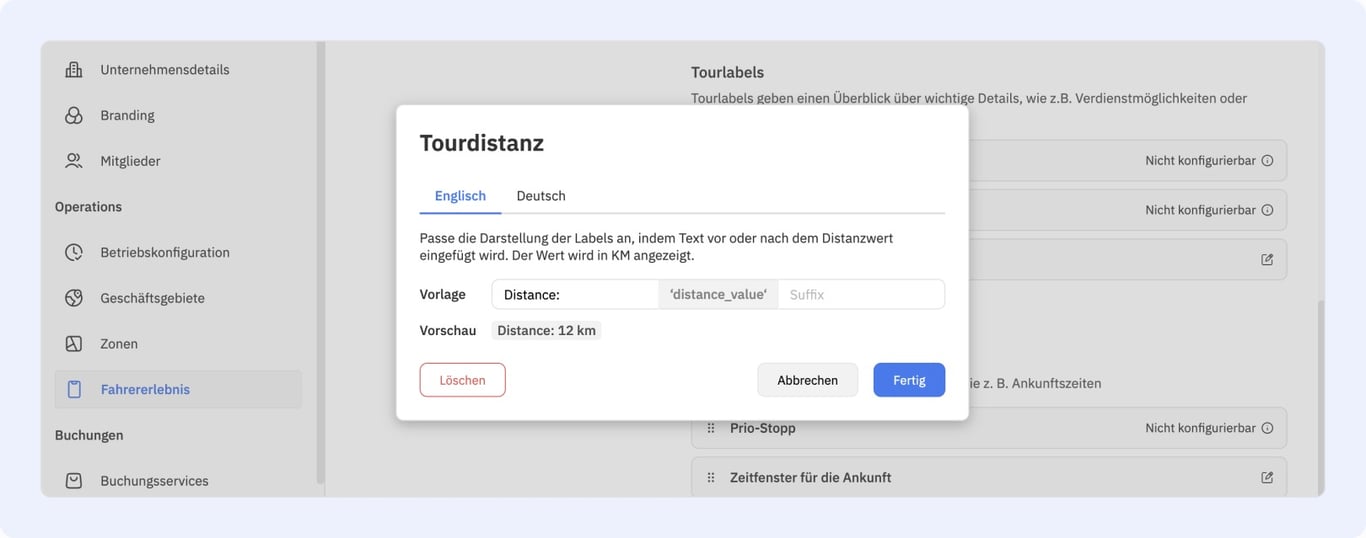Switch to the Englisch tab
1366x538 pixels.
pyautogui.click(x=460, y=196)
